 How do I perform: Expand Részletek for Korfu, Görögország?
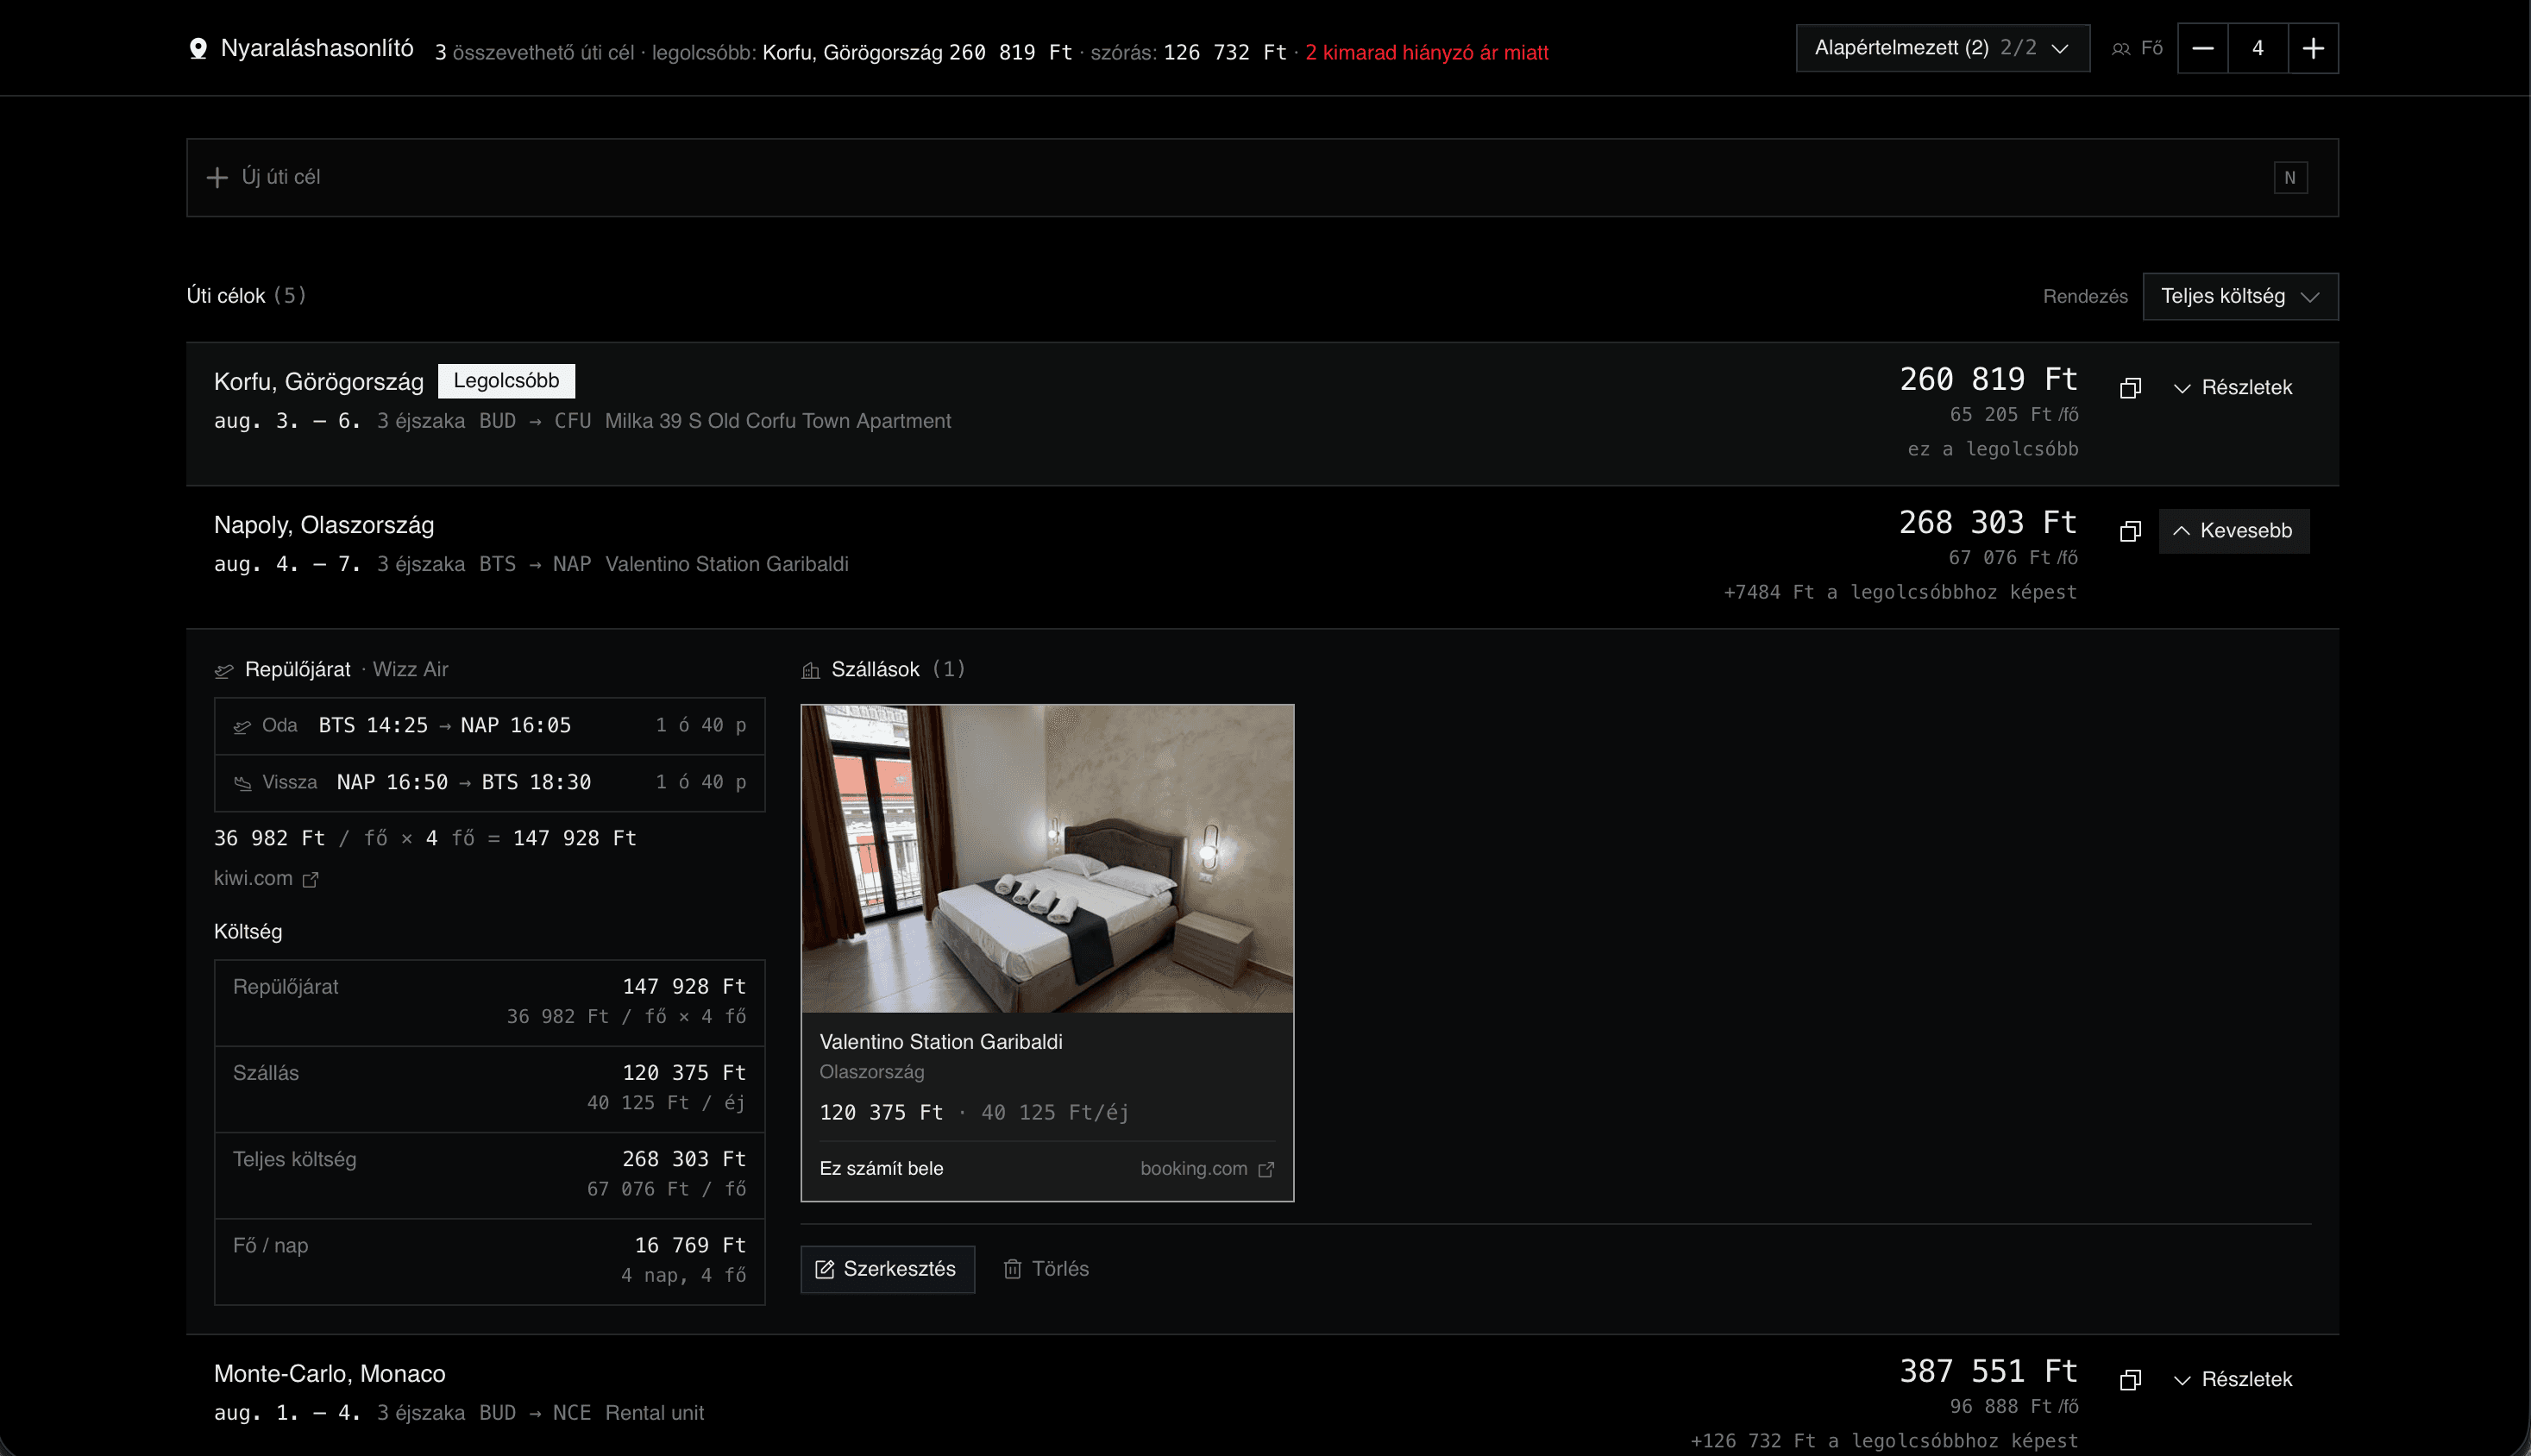pyautogui.click(x=2233, y=388)
